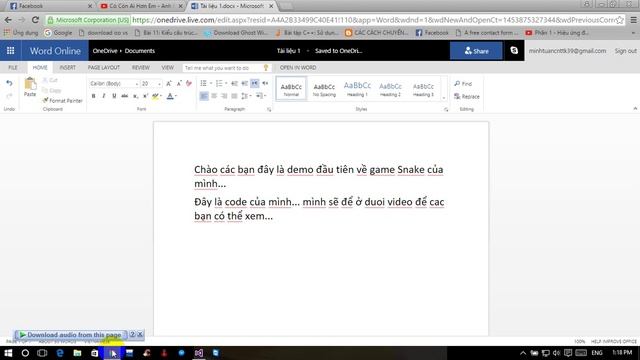Screen dimensions: 640x360
Task: Open the Paragraph dialog launcher
Action: click(x=269, y=109)
